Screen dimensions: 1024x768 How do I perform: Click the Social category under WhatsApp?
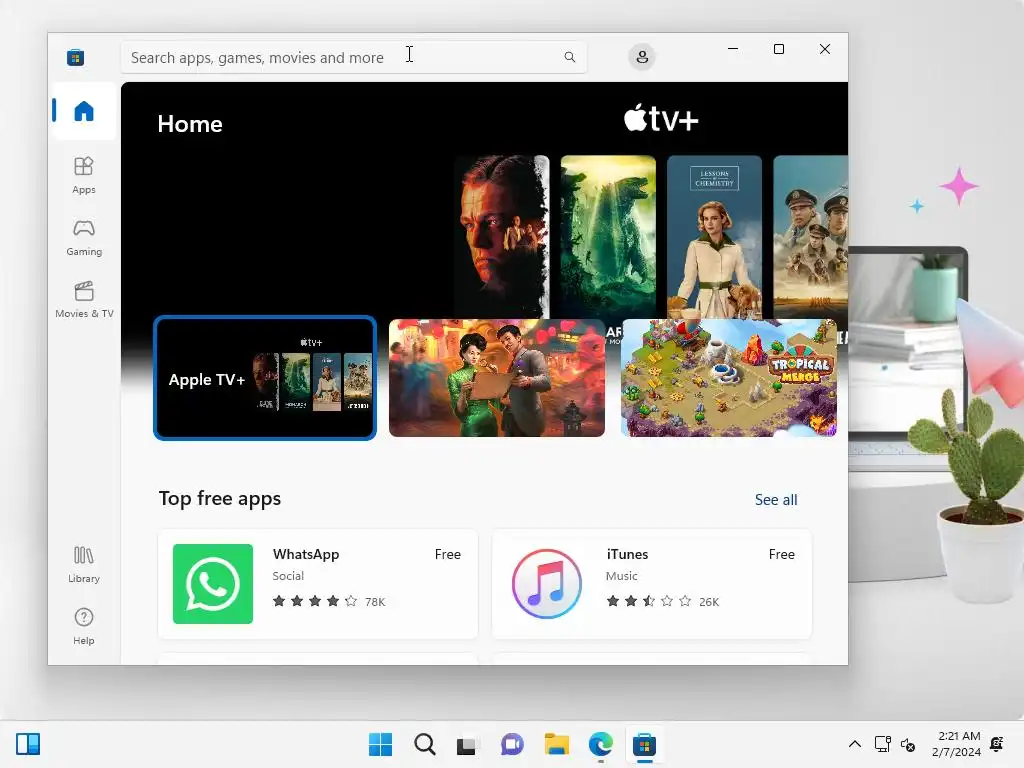288,576
